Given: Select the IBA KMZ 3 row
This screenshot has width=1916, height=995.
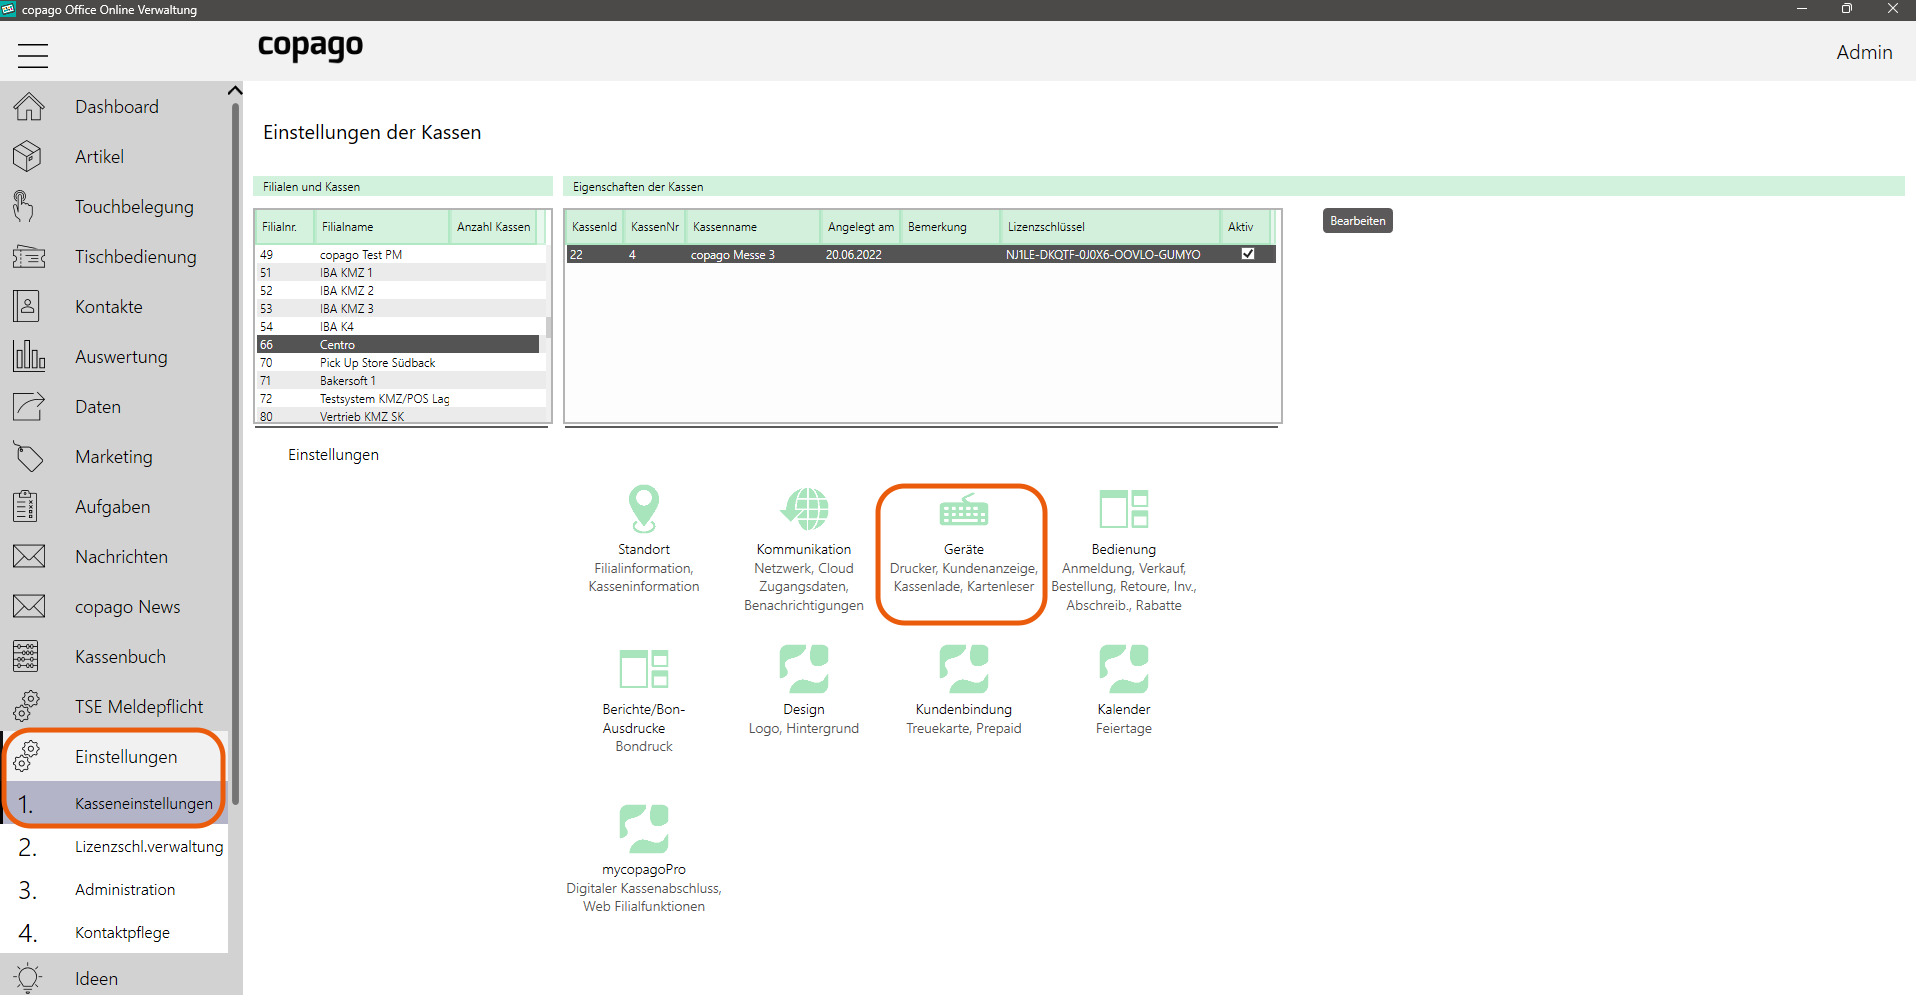Looking at the screenshot, I should coord(401,309).
